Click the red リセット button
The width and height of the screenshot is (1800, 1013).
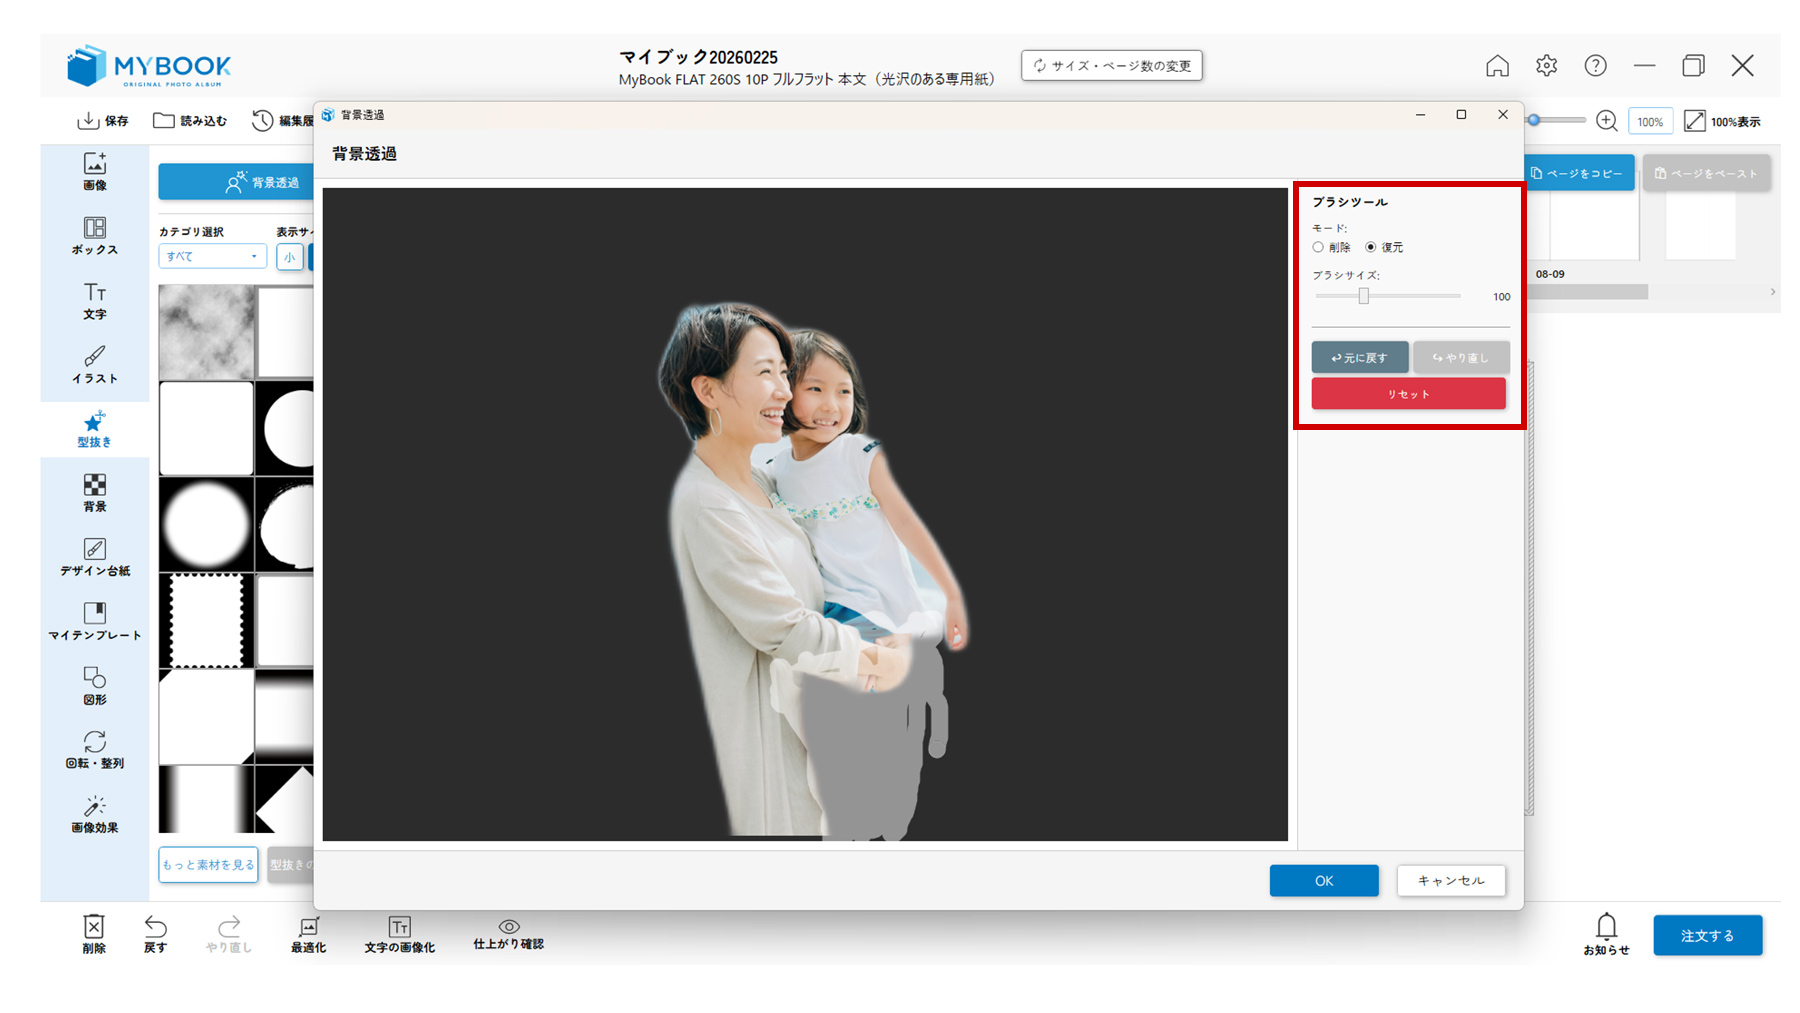[1408, 394]
